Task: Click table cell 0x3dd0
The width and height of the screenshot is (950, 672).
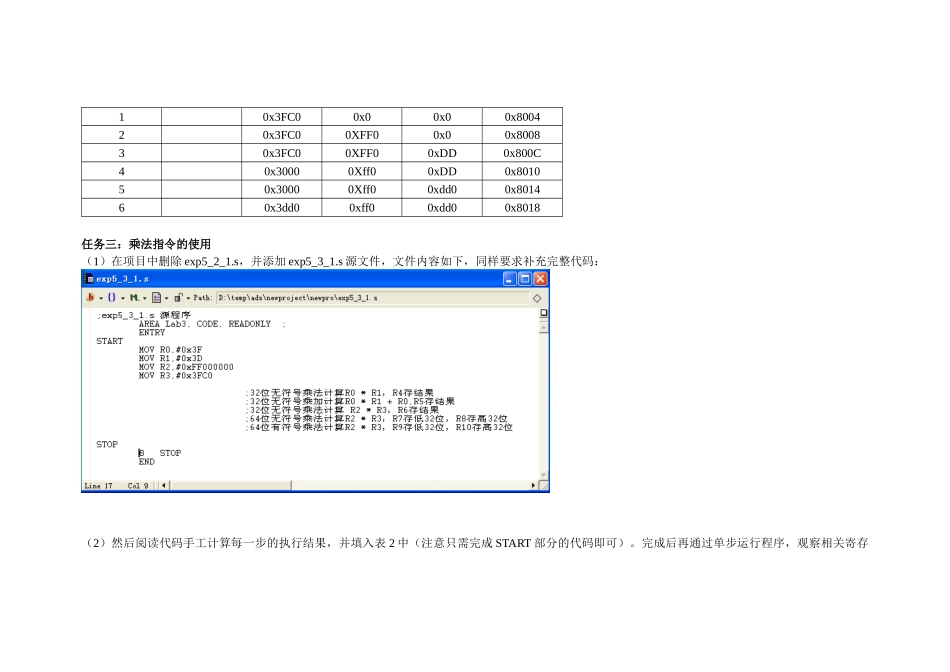Action: tap(282, 208)
